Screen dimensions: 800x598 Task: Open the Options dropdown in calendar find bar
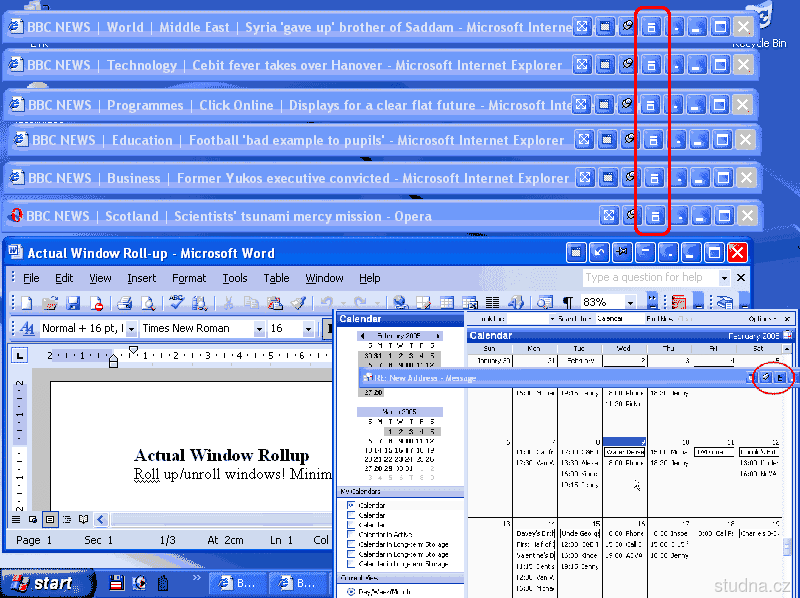click(x=762, y=318)
